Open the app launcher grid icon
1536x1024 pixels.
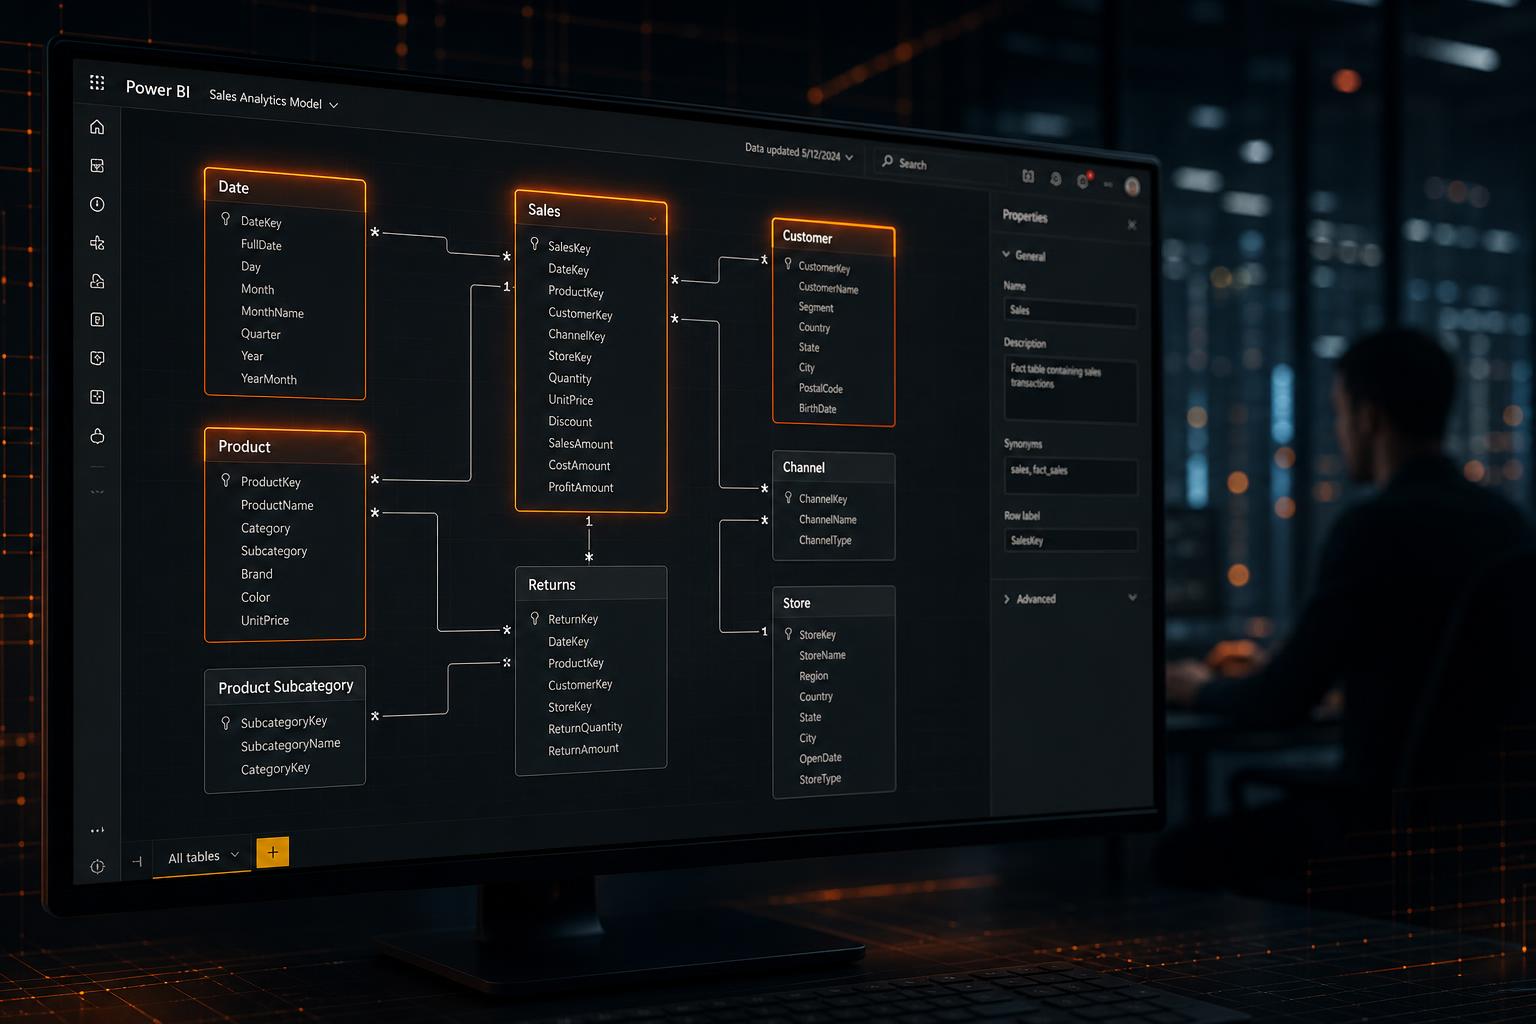pyautogui.click(x=97, y=83)
